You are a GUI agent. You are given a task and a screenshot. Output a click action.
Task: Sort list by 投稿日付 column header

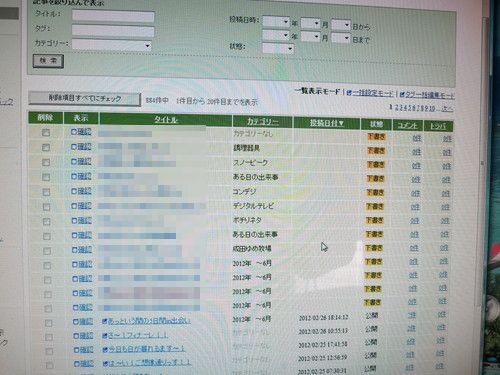tap(326, 123)
